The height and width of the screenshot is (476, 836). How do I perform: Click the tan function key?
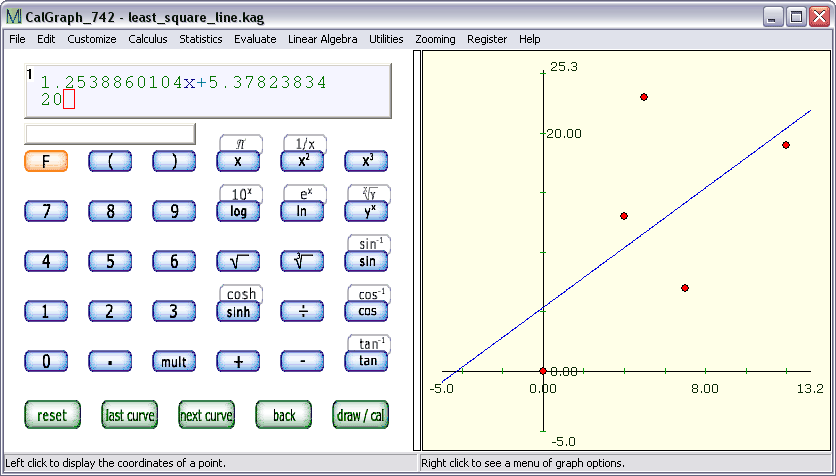[x=366, y=361]
